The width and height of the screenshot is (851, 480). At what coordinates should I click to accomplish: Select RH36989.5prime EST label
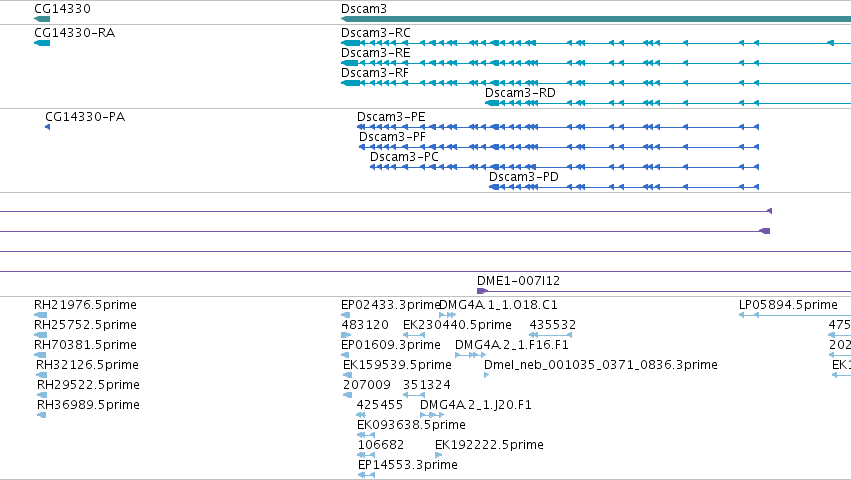[88, 405]
